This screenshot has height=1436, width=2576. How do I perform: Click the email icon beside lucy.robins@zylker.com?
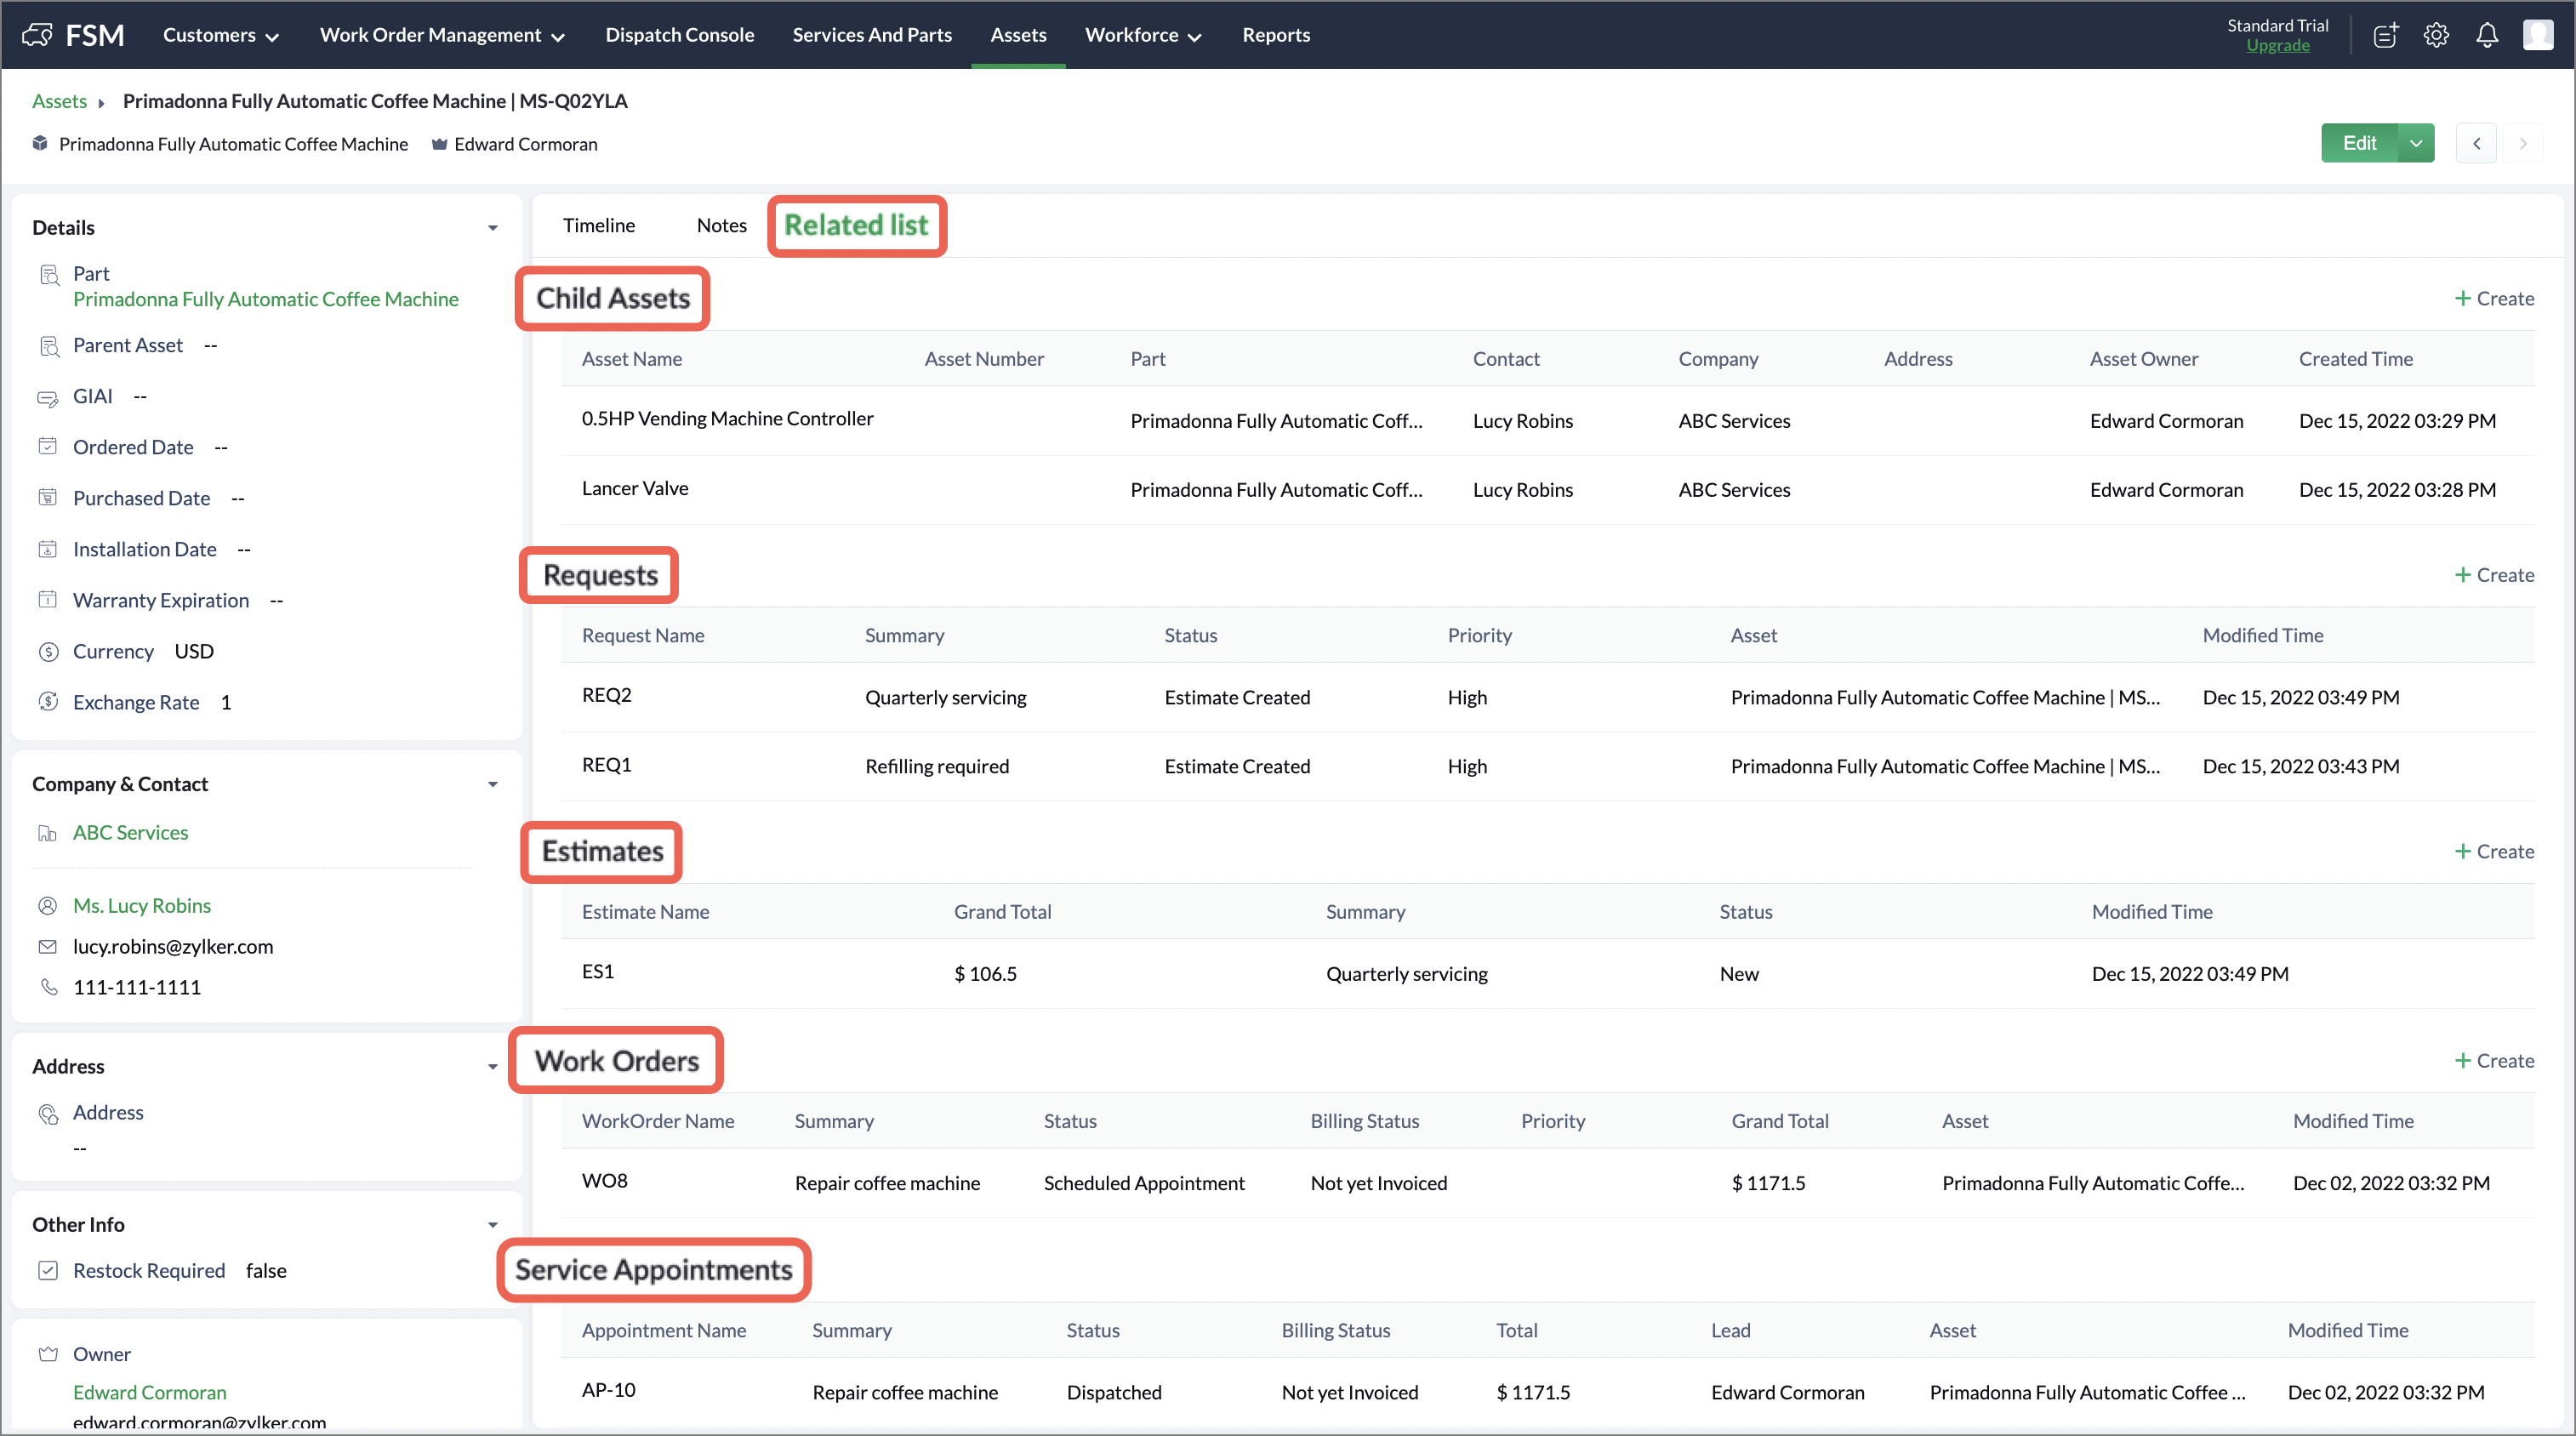tap(47, 946)
